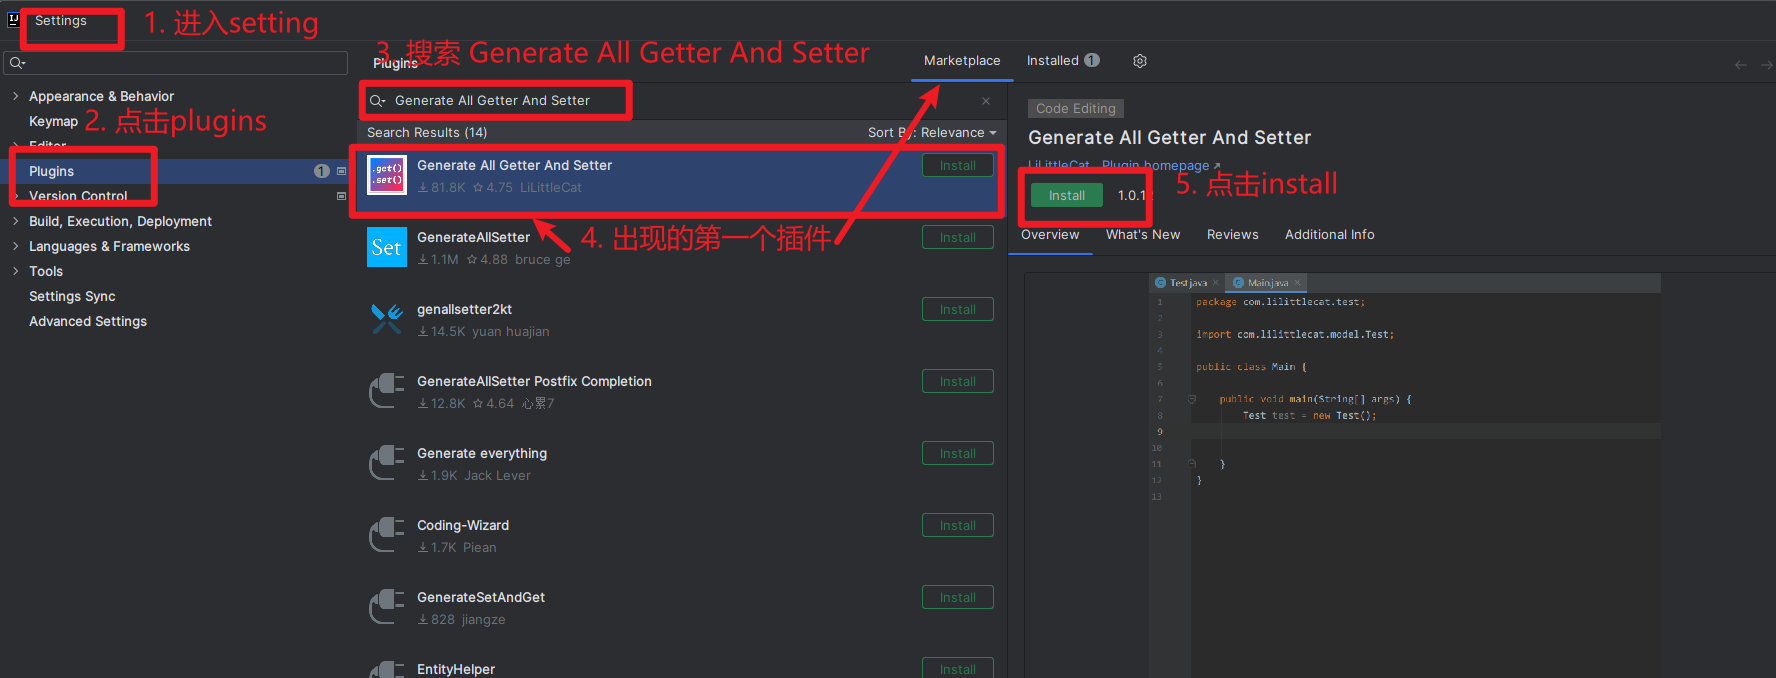The image size is (1776, 678).
Task: Select the EntityHelper plugin title
Action: [x=456, y=669]
